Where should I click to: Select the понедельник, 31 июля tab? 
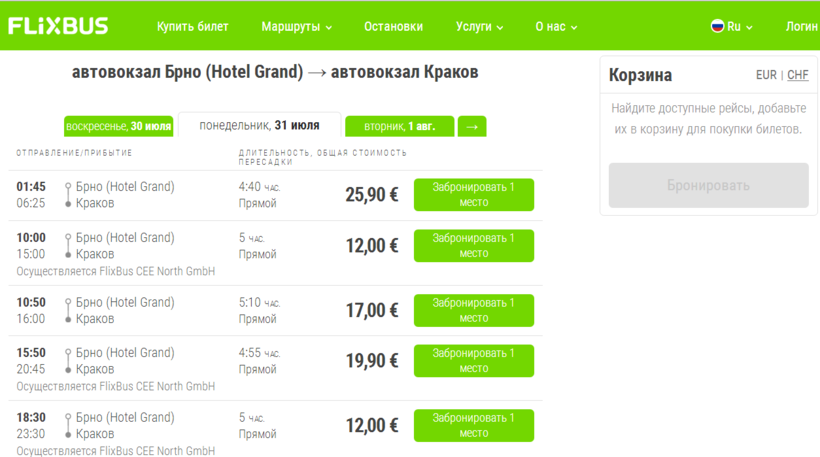pyautogui.click(x=259, y=126)
